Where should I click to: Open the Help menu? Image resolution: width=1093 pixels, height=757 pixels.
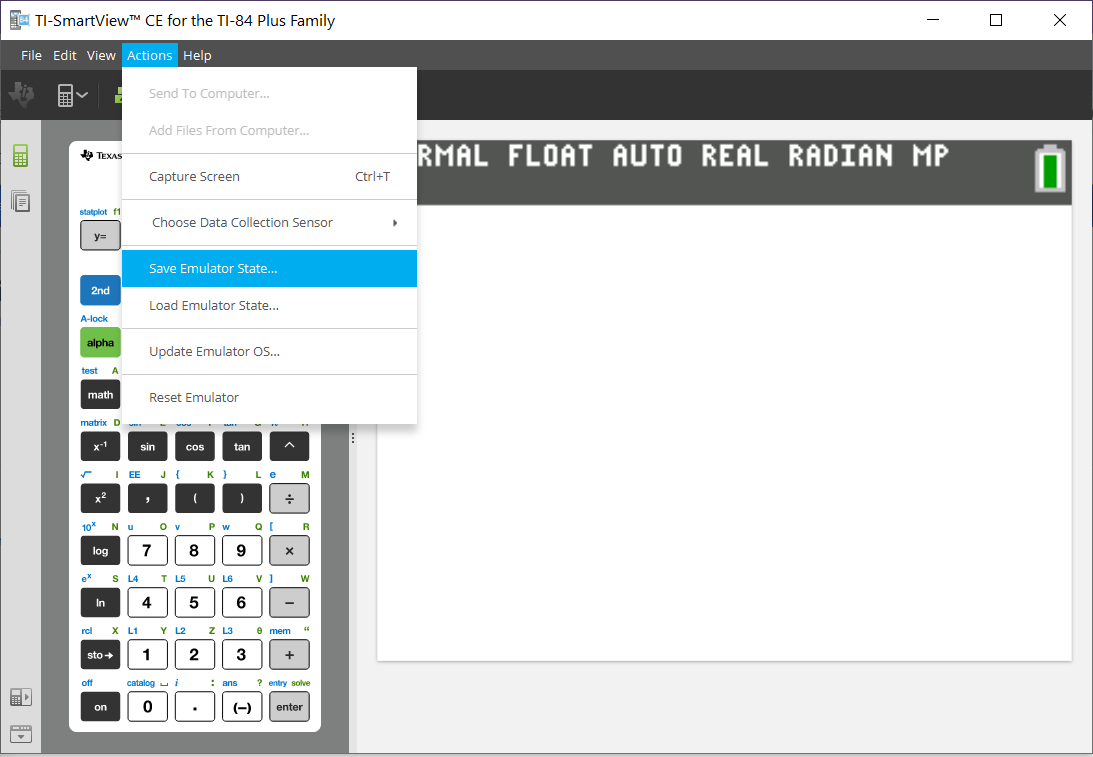tap(197, 56)
